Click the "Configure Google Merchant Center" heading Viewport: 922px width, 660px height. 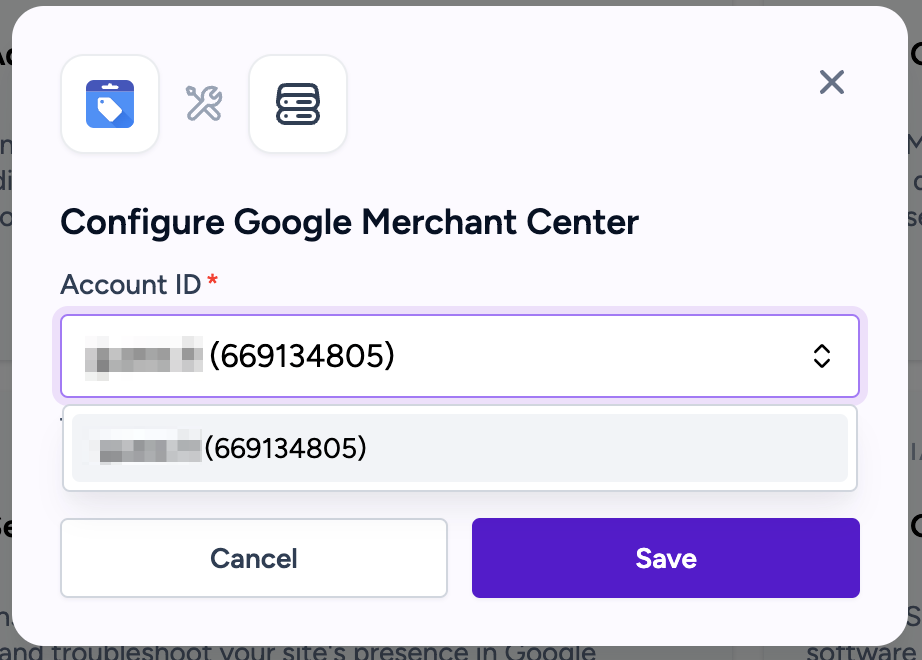click(x=349, y=221)
